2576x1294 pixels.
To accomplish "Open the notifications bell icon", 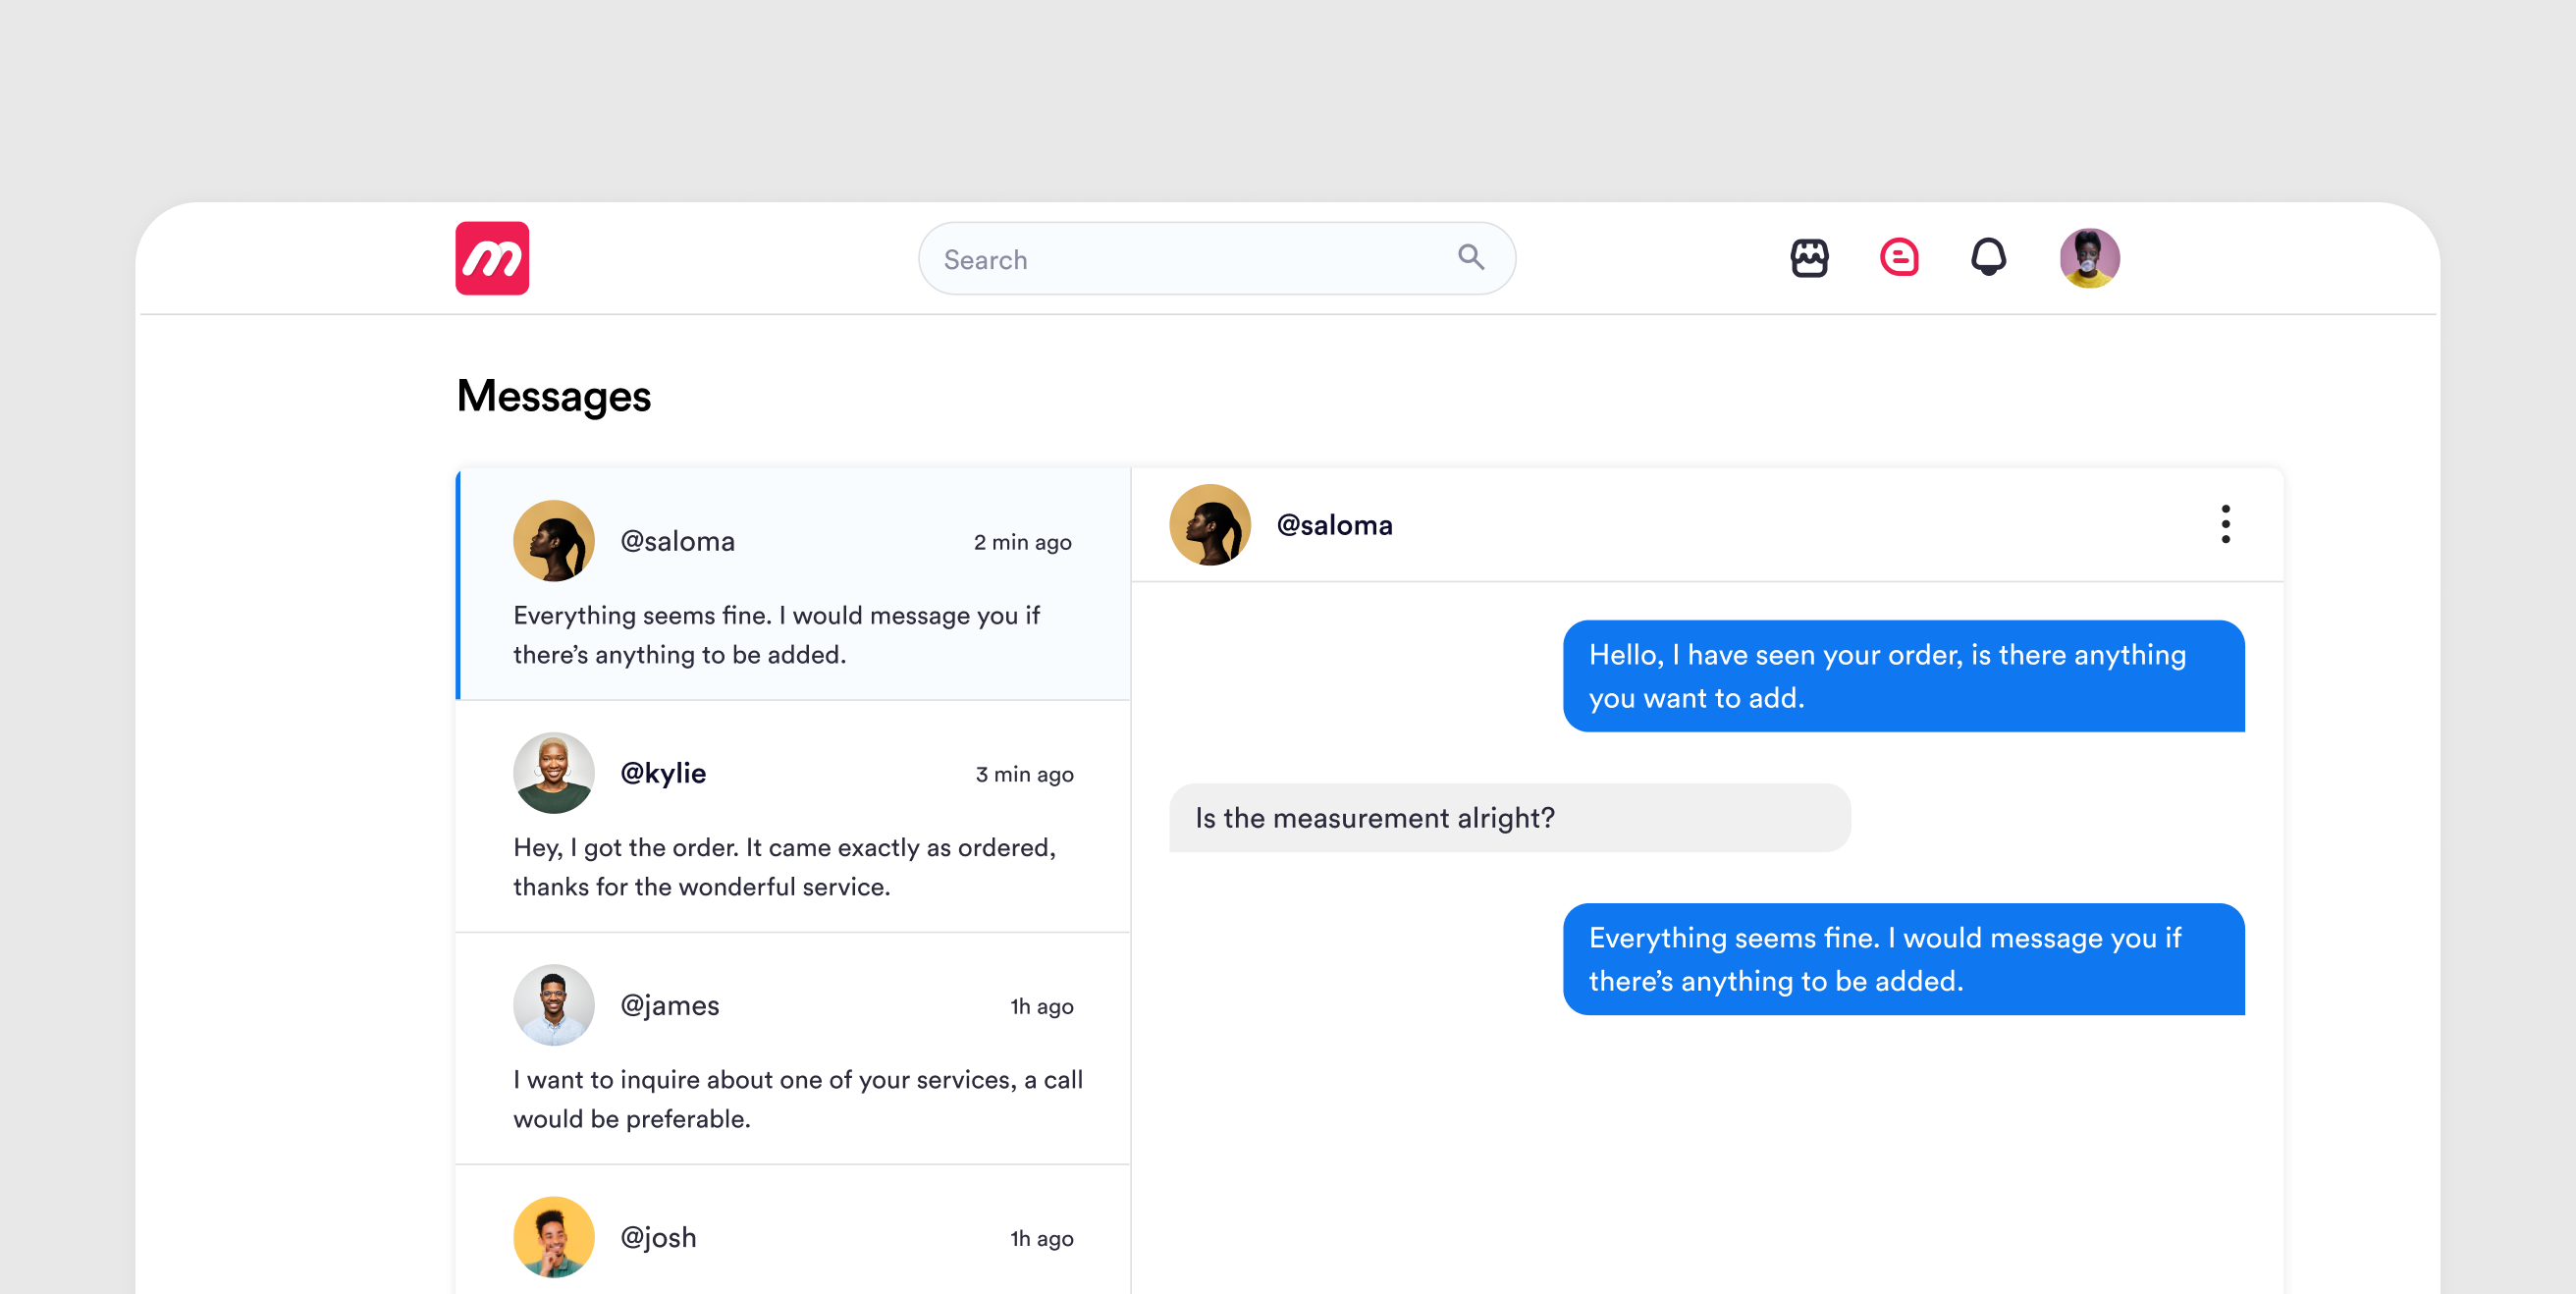I will (1988, 257).
